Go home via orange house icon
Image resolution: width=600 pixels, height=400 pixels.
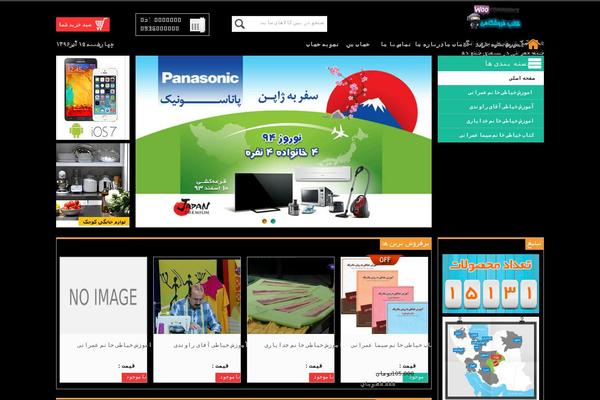coord(533,44)
